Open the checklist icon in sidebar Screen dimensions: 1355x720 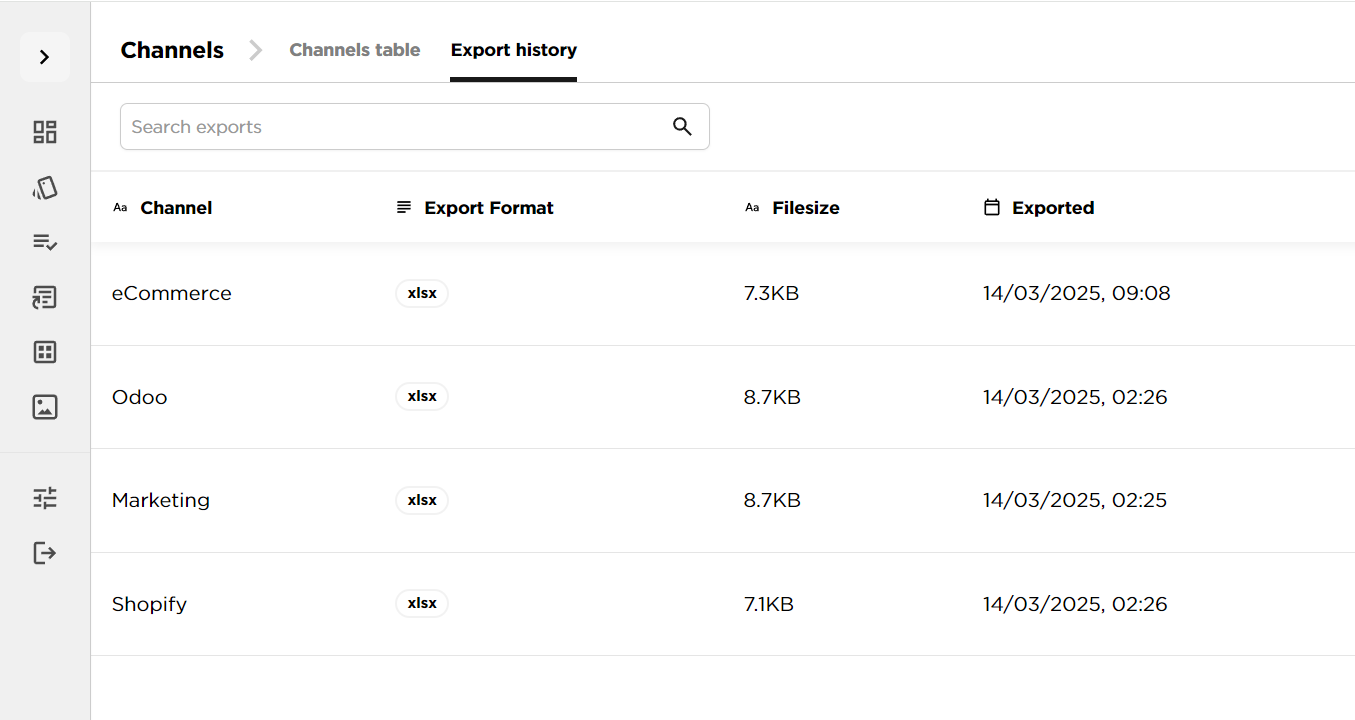pyautogui.click(x=45, y=242)
